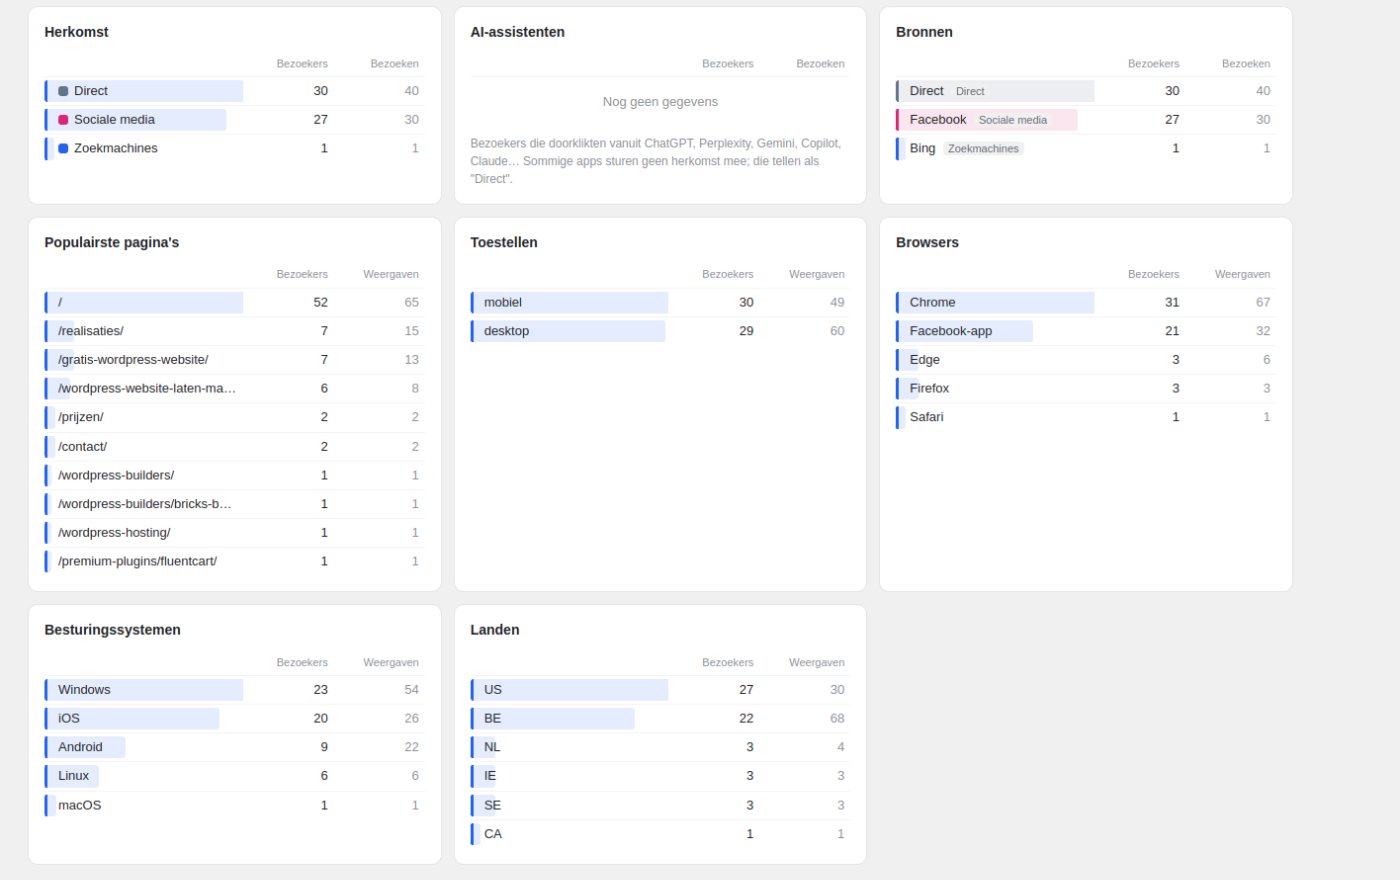Click the Sociale media tag next to Facebook
Viewport: 1400px width, 880px height.
[1013, 120]
